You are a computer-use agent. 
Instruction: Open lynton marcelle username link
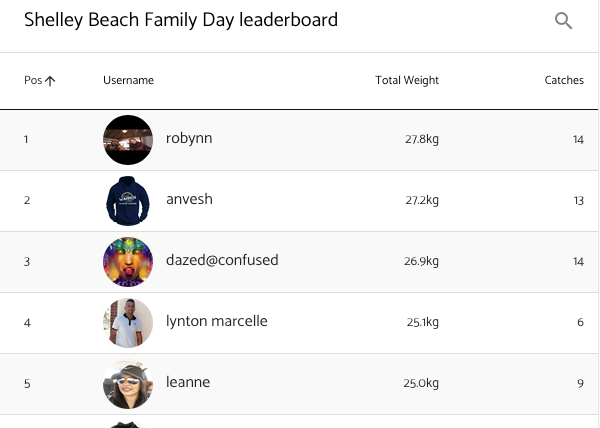[216, 322]
